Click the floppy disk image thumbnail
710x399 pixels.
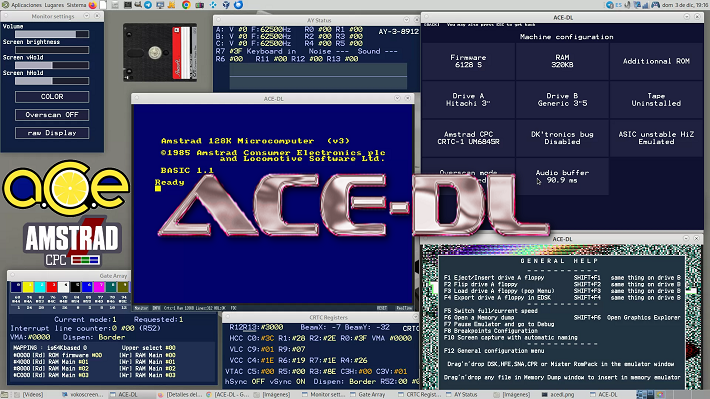pyautogui.click(x=160, y=53)
